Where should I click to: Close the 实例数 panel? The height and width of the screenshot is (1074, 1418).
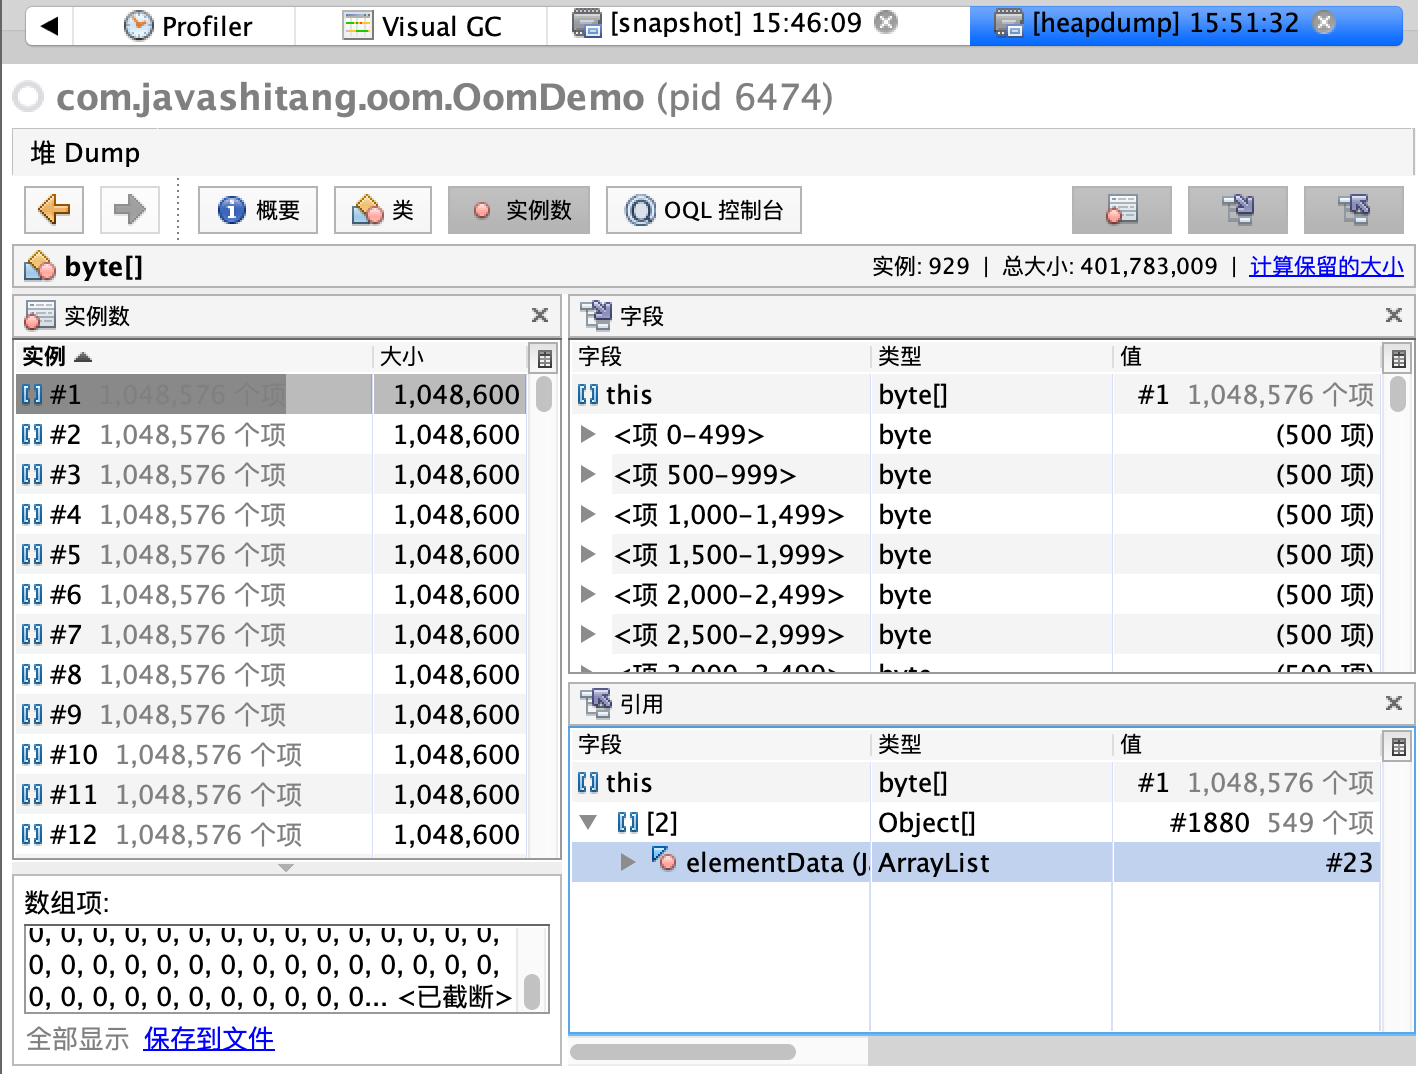point(540,316)
